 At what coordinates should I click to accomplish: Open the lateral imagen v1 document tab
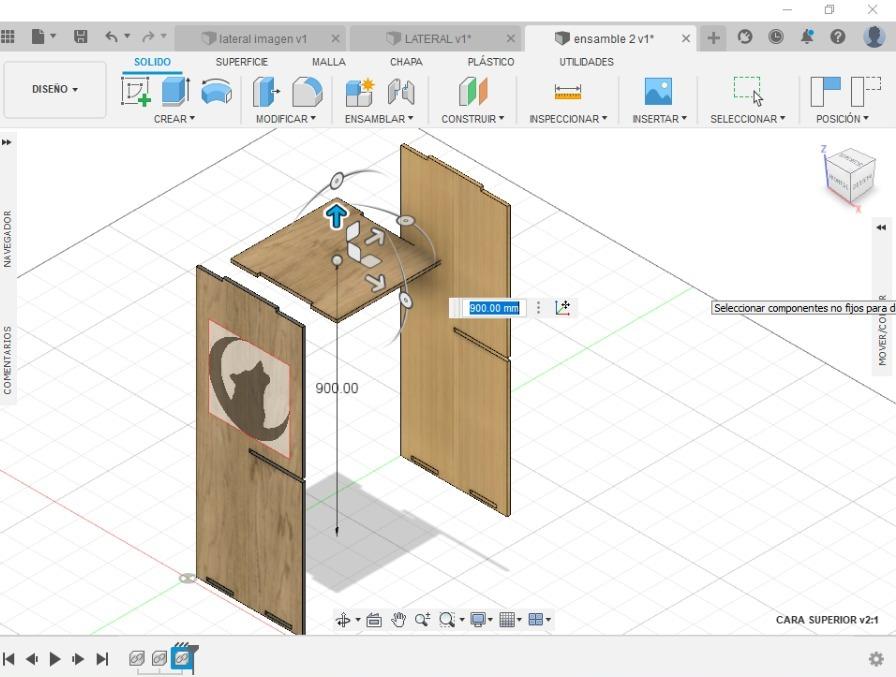click(261, 39)
